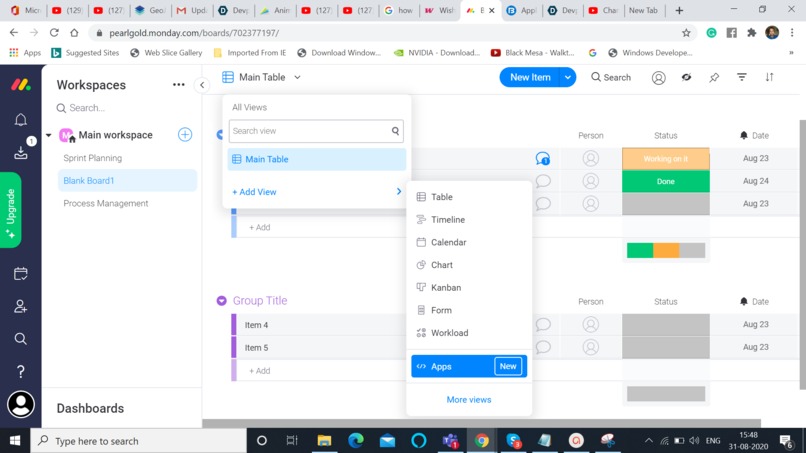Bookmark page with the star icon
Viewport: 806px width, 453px height.
686,33
